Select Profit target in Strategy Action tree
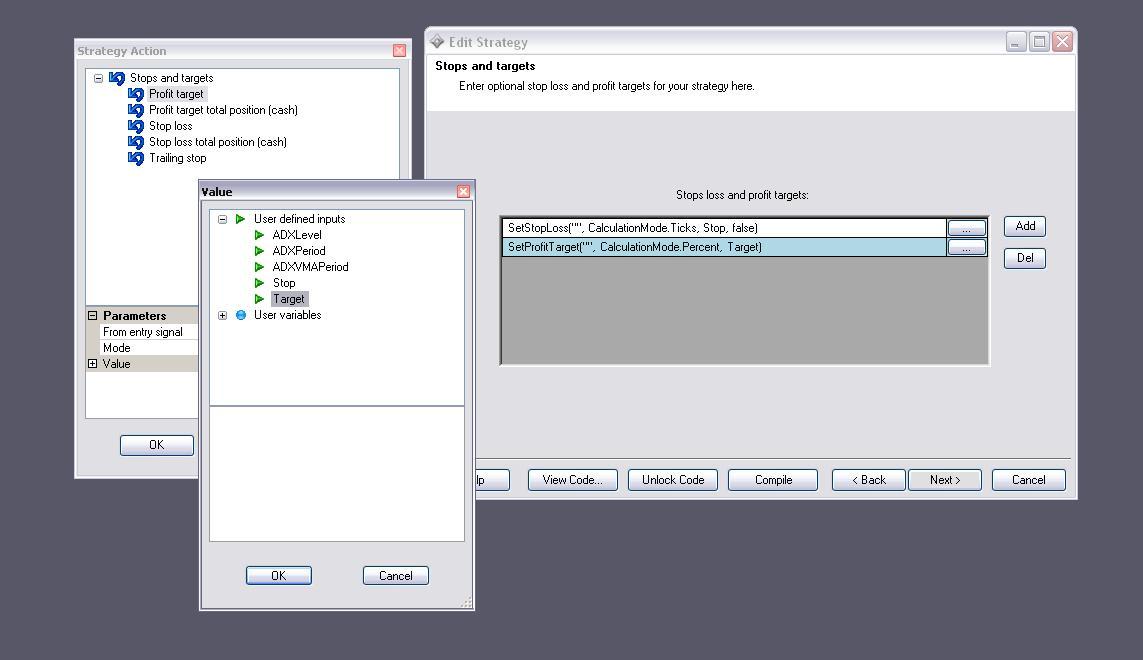Viewport: 1143px width, 660px height. (176, 94)
